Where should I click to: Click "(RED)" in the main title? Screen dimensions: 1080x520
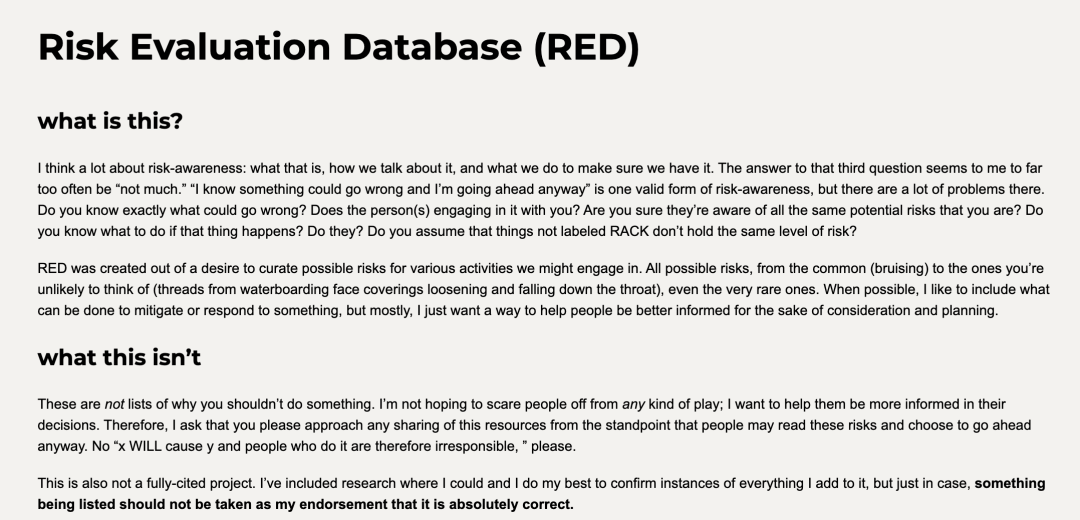[585, 47]
